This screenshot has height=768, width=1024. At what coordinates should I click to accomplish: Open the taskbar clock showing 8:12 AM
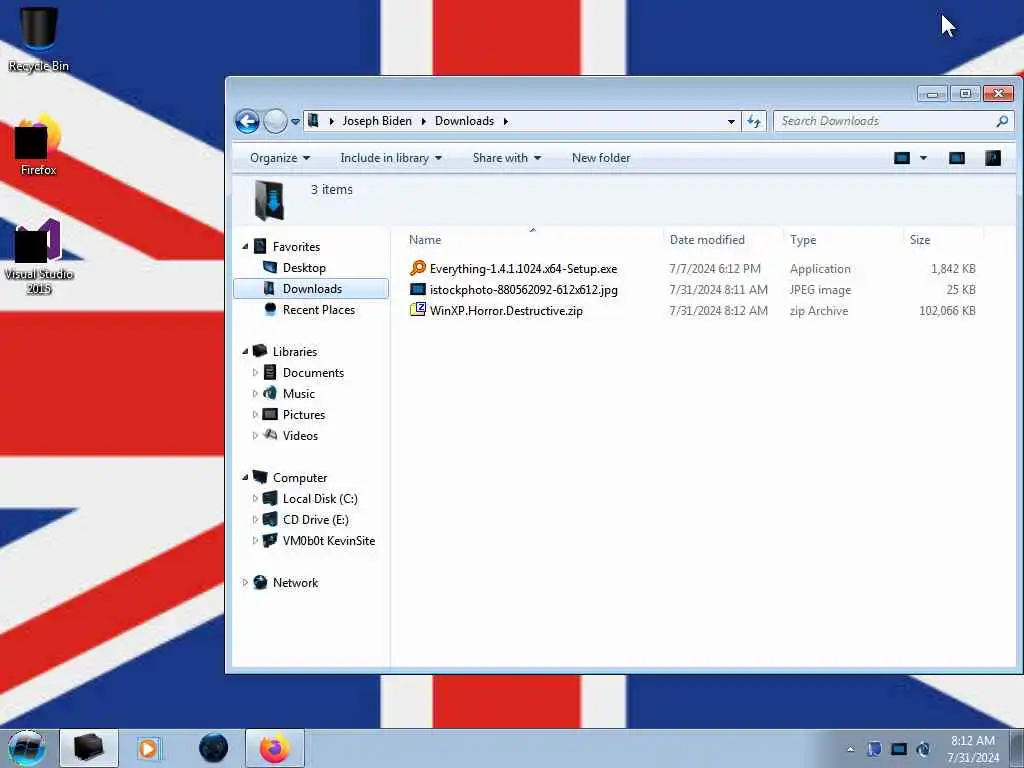973,749
